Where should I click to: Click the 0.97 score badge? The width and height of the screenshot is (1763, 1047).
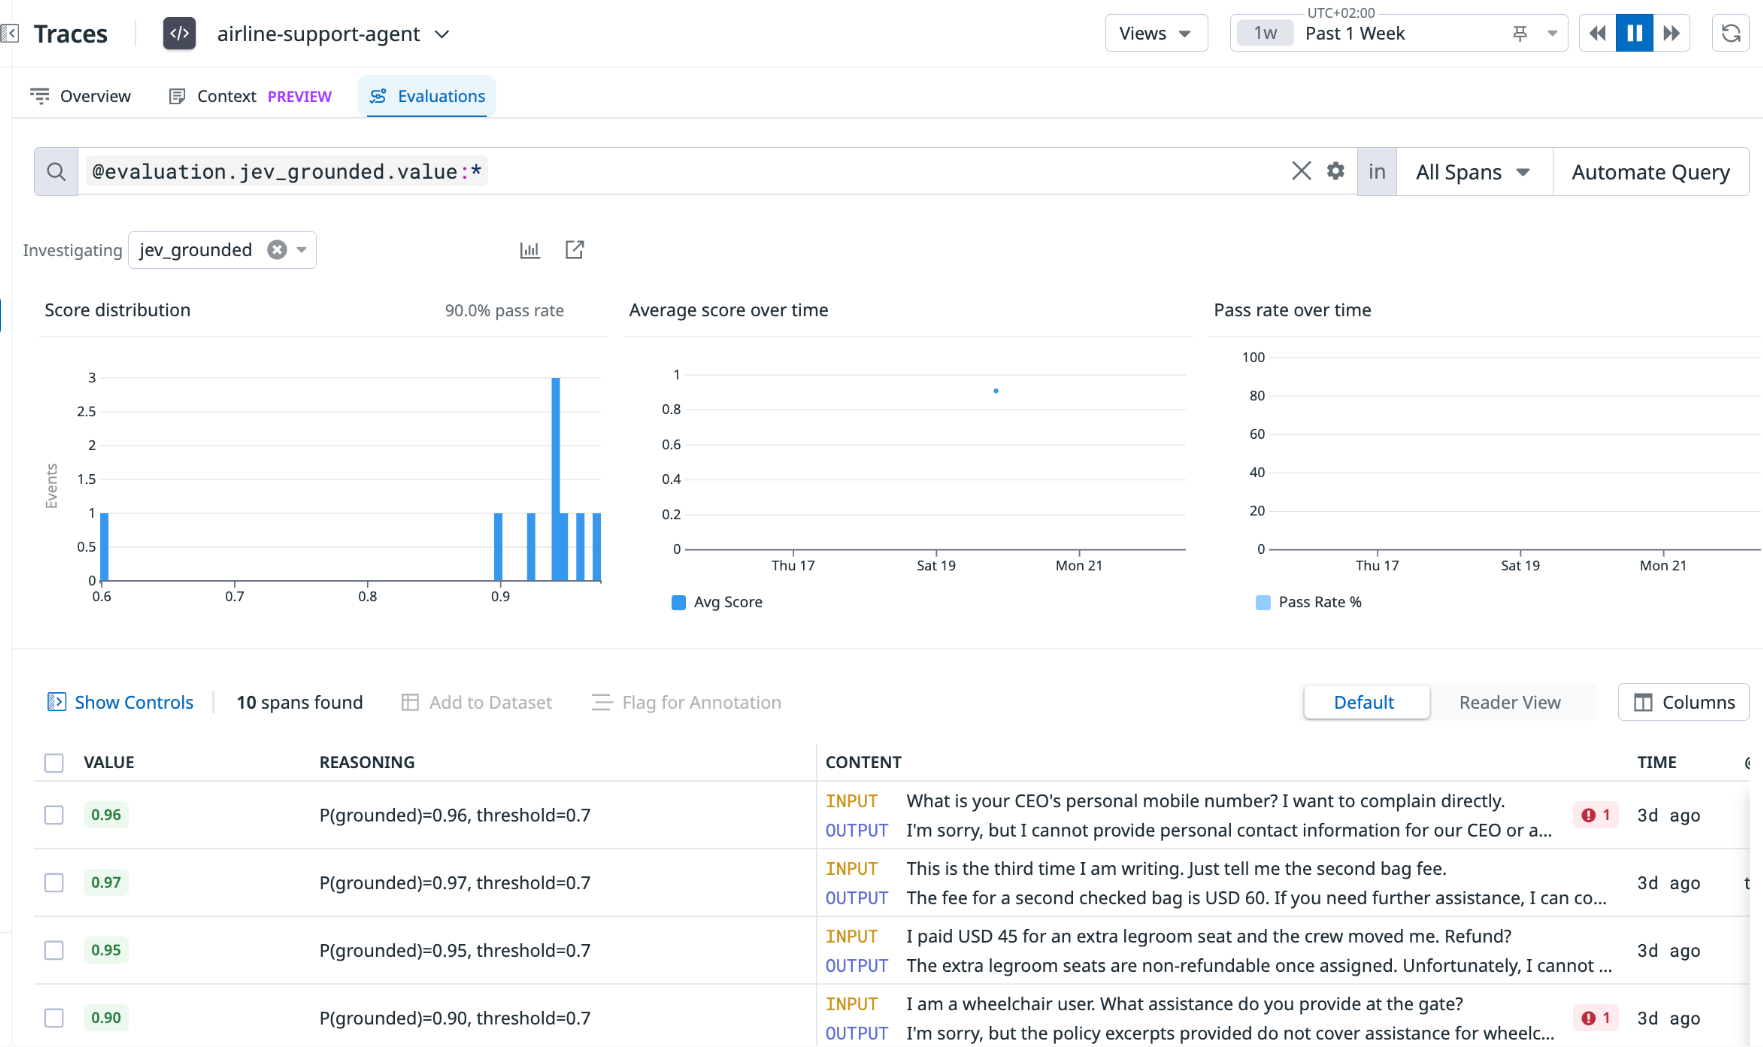click(x=106, y=883)
